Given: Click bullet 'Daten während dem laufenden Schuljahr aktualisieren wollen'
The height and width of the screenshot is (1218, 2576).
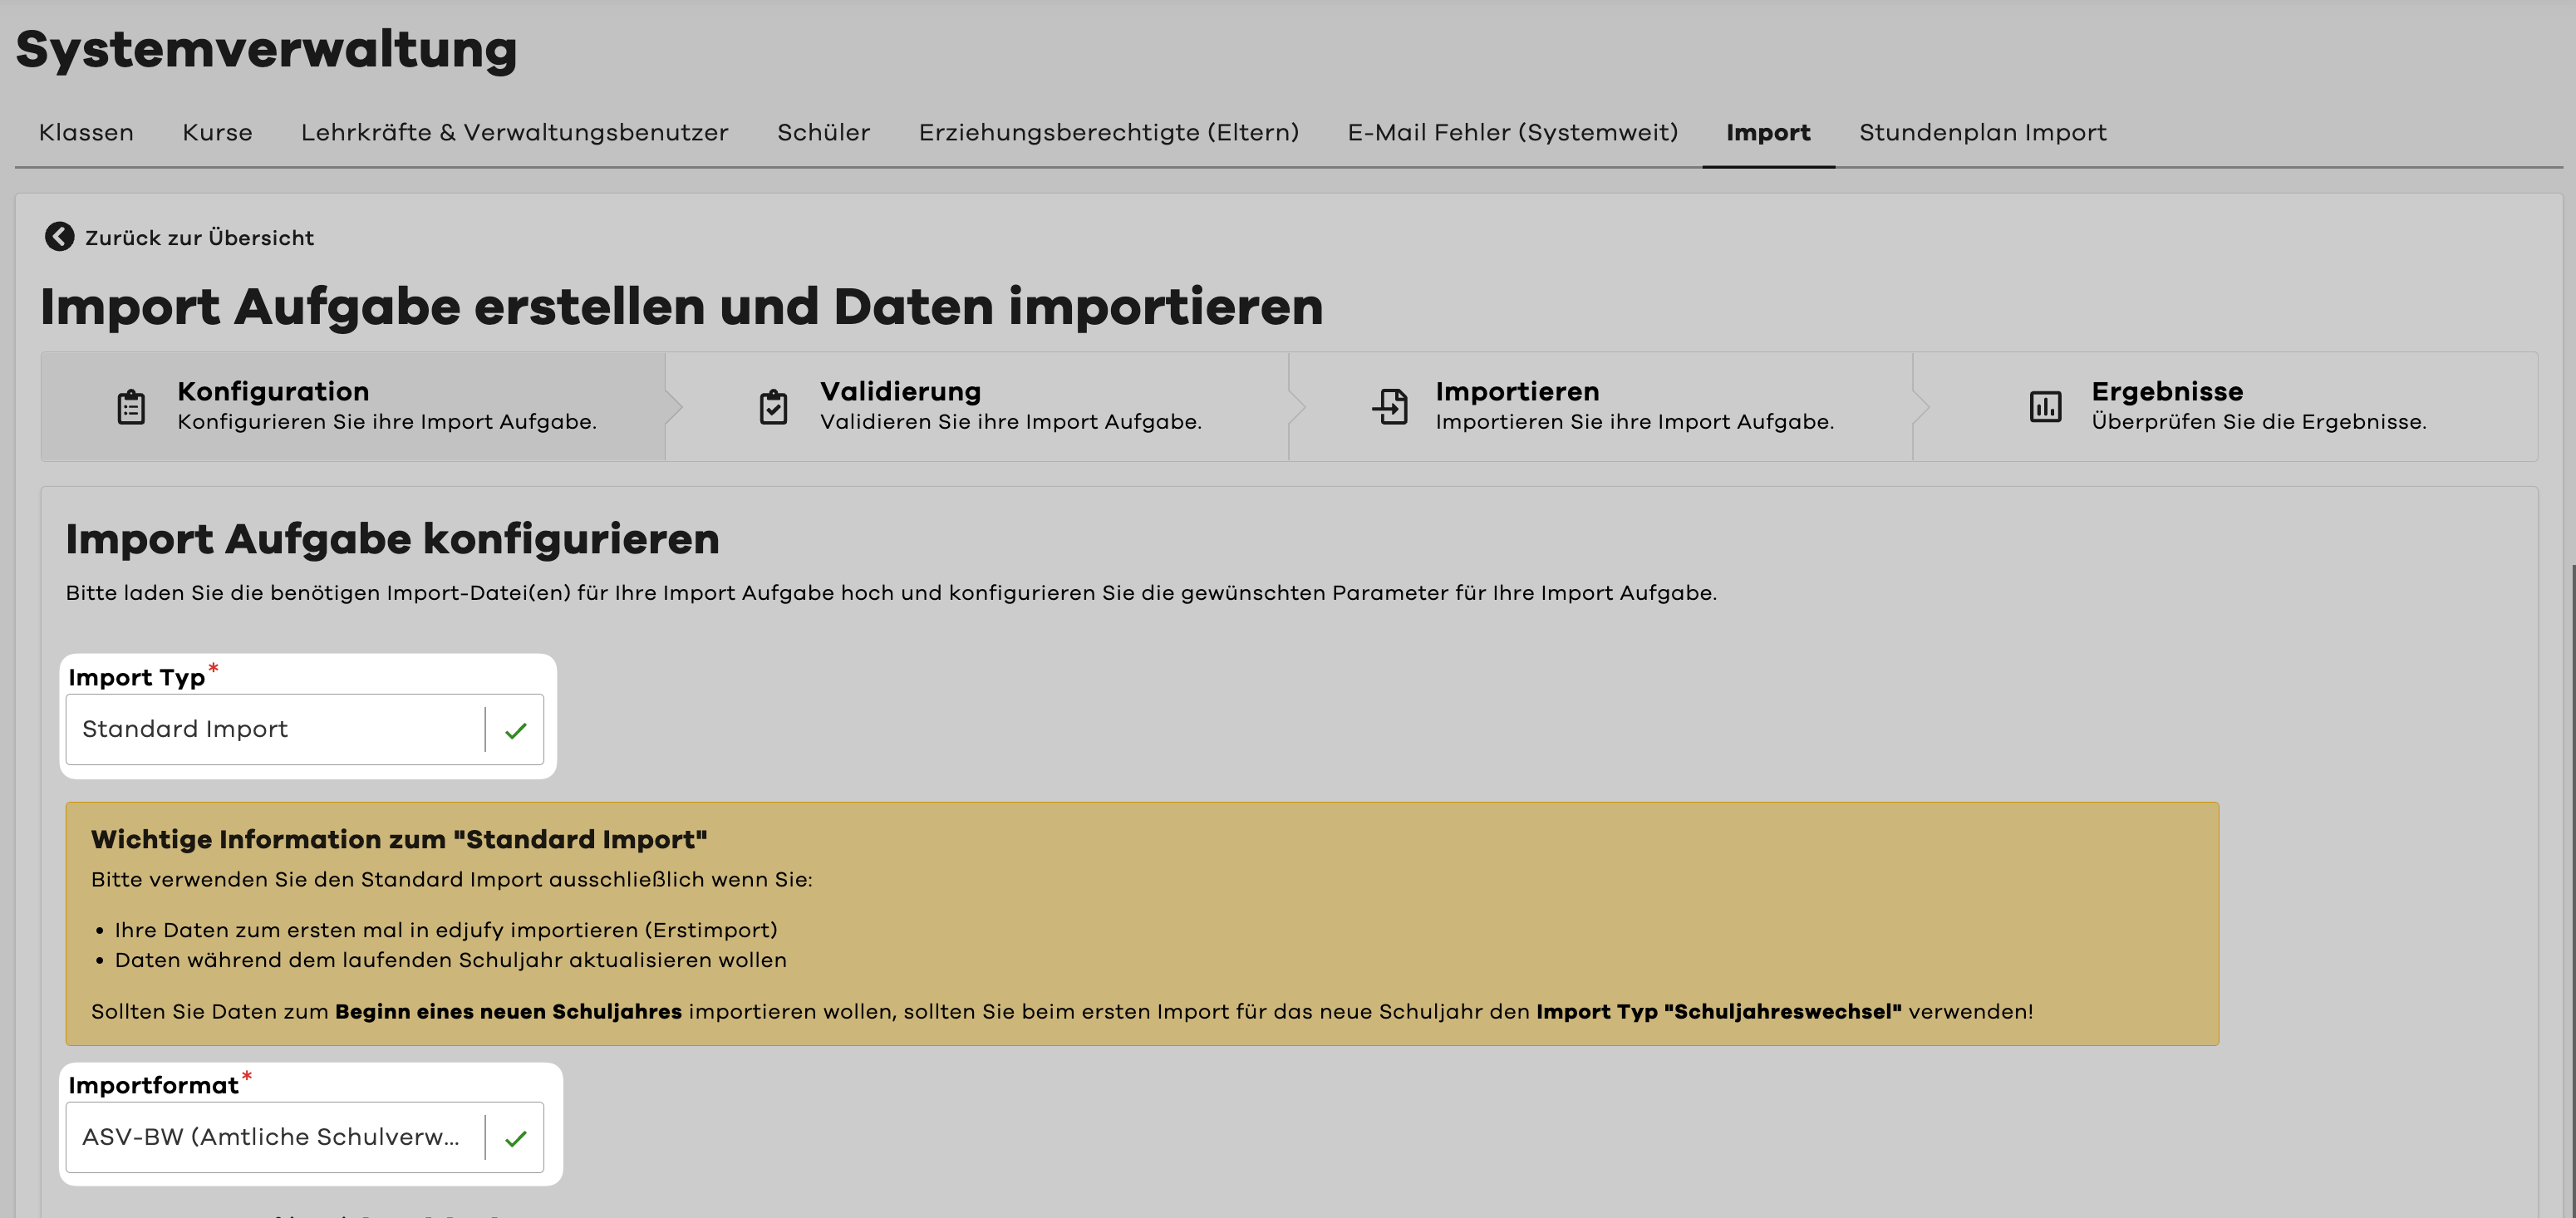Looking at the screenshot, I should [451, 961].
